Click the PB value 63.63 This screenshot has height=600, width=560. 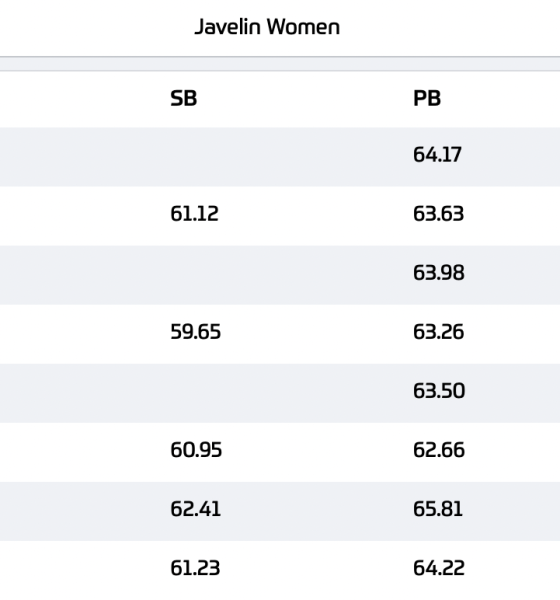(439, 214)
